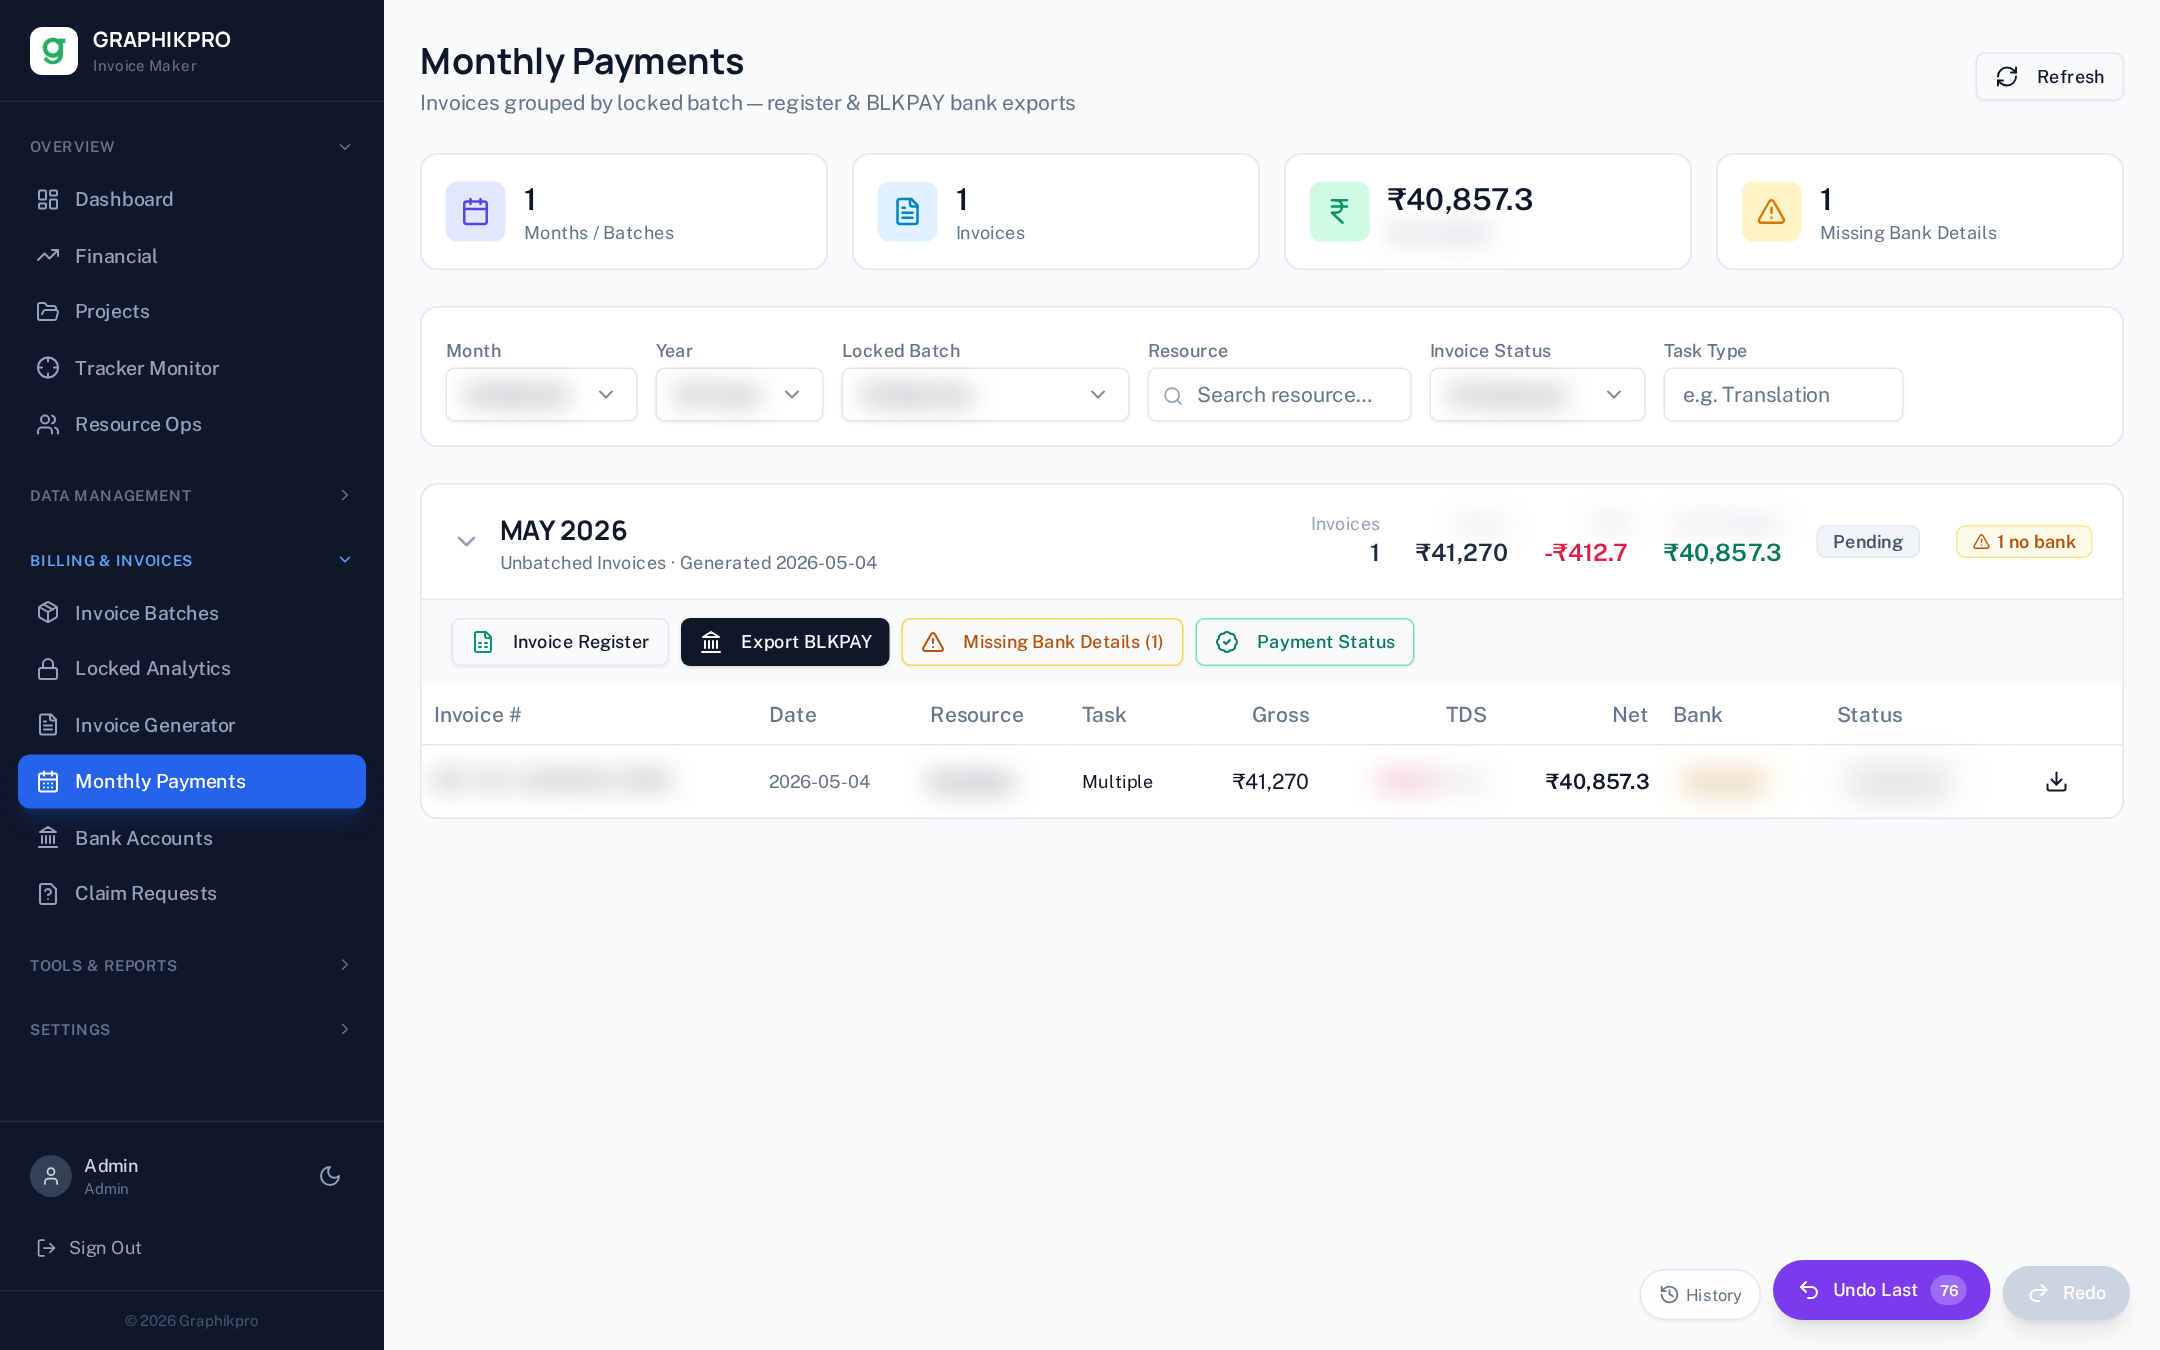This screenshot has height=1350, width=2160.
Task: Expand the Data Management section
Action: point(192,496)
